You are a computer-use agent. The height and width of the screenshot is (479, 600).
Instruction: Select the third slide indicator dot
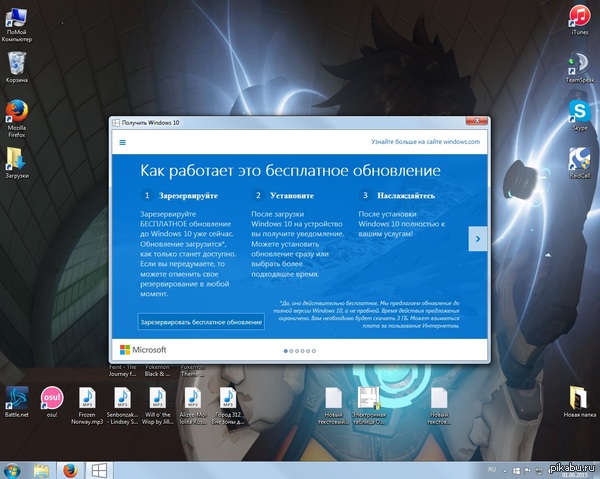tap(297, 351)
